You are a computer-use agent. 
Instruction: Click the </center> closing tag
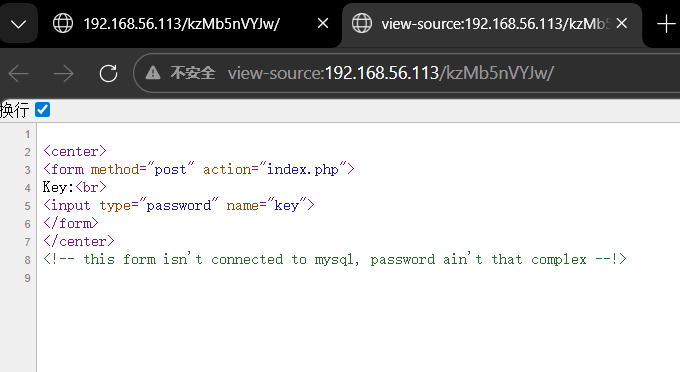point(79,241)
